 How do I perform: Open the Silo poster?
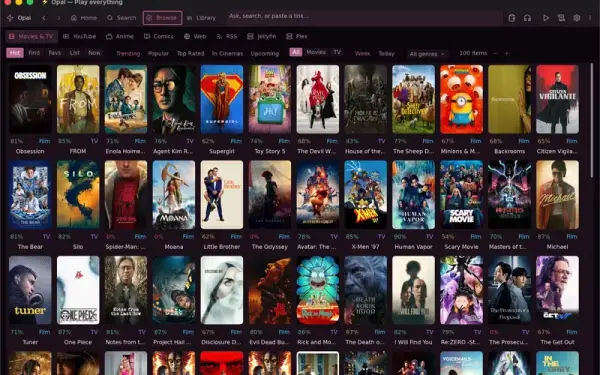(78, 194)
